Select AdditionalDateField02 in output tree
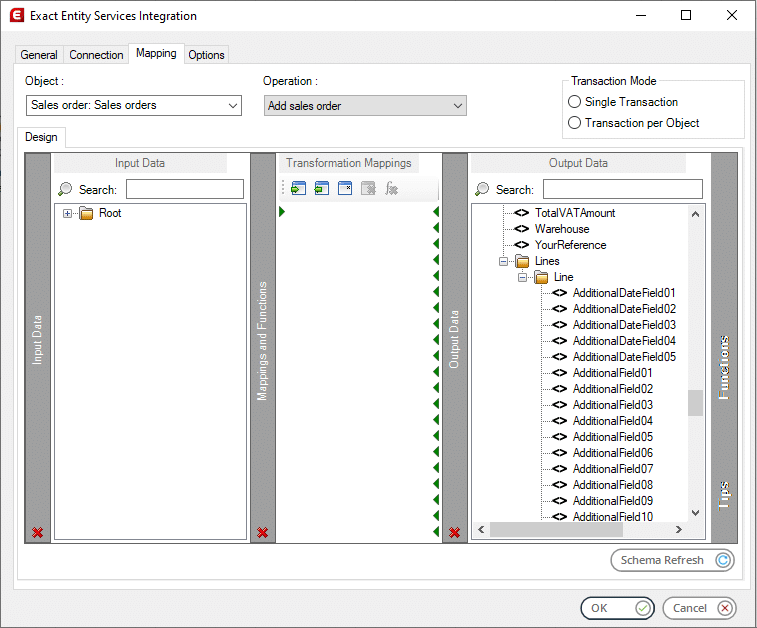 coord(624,309)
